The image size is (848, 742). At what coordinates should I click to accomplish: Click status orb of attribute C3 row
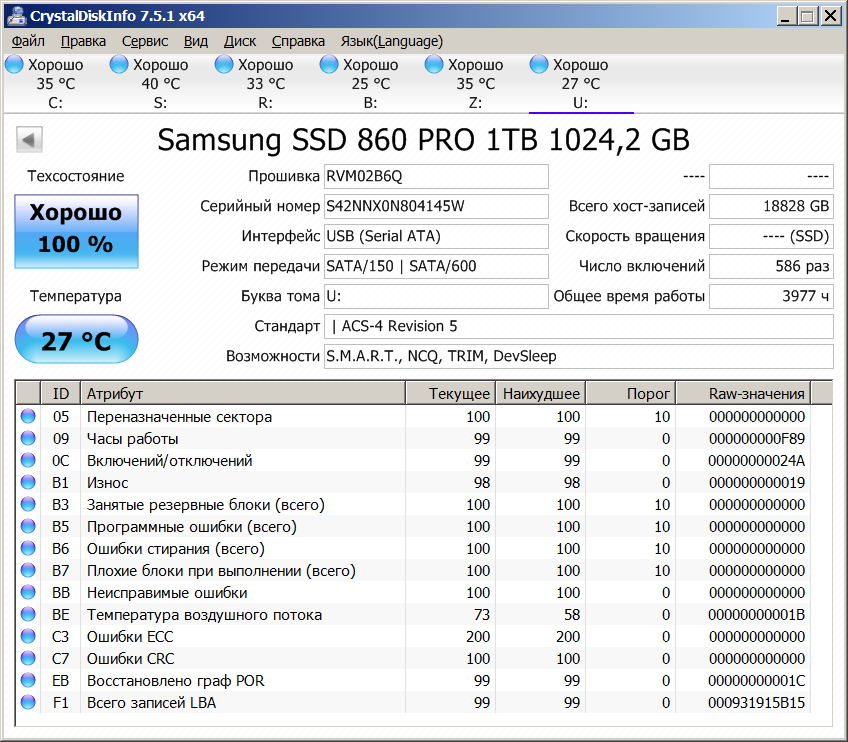click(x=28, y=637)
